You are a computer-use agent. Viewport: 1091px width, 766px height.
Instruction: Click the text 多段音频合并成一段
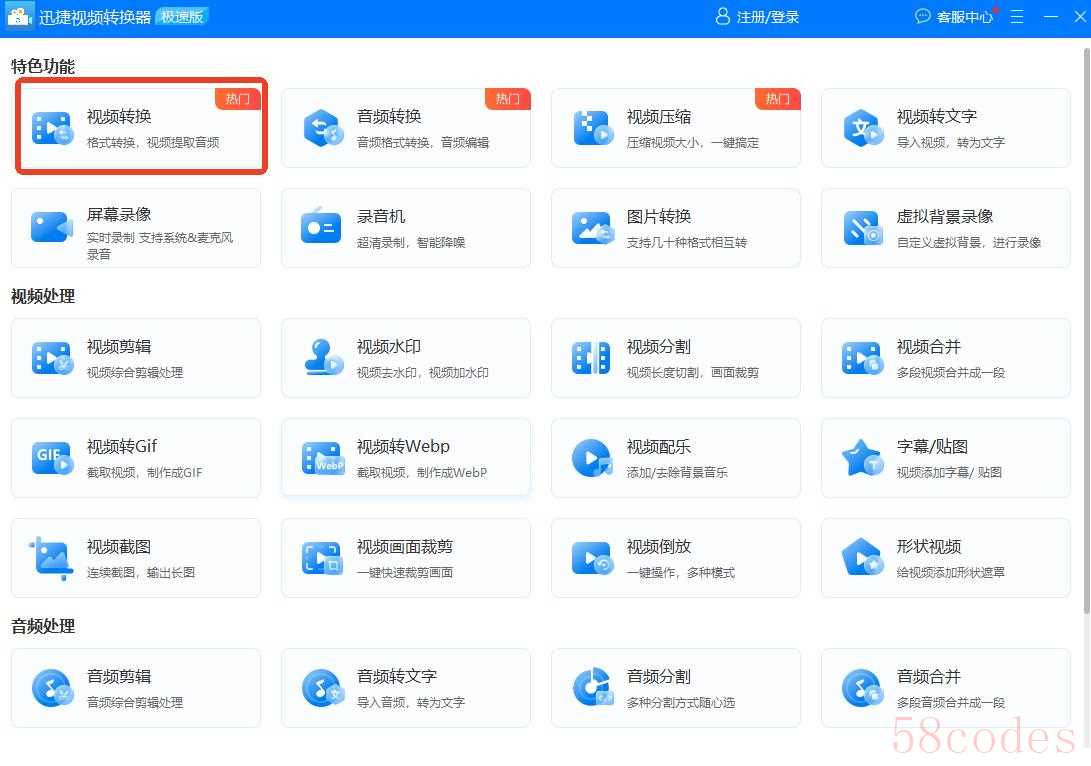[x=950, y=703]
